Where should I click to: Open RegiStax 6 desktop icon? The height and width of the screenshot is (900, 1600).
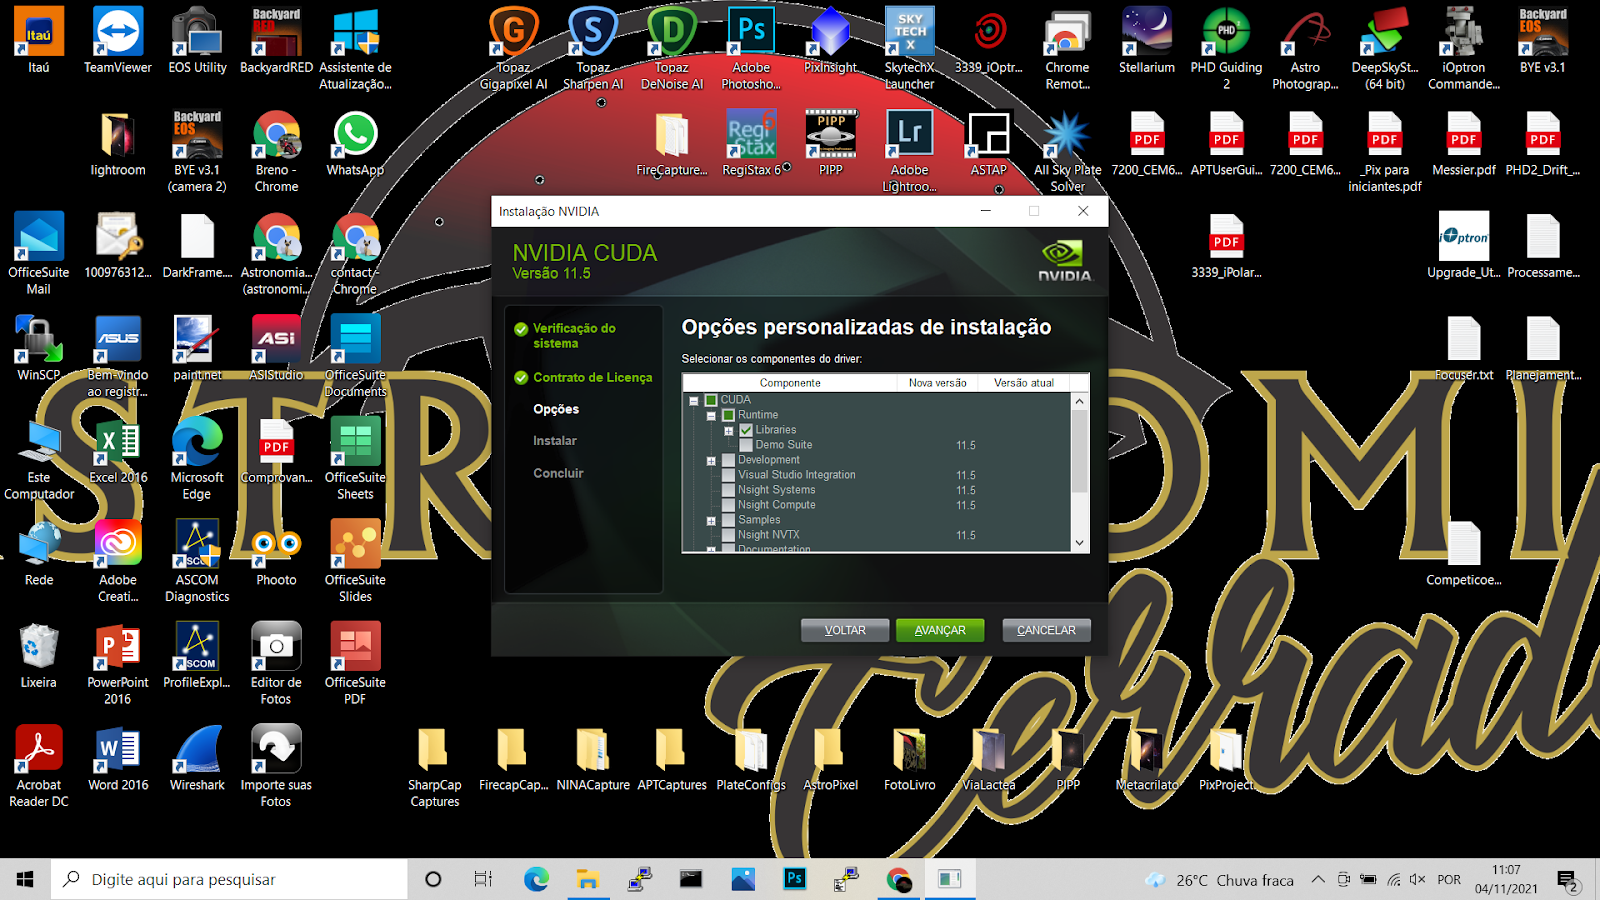coord(751,143)
